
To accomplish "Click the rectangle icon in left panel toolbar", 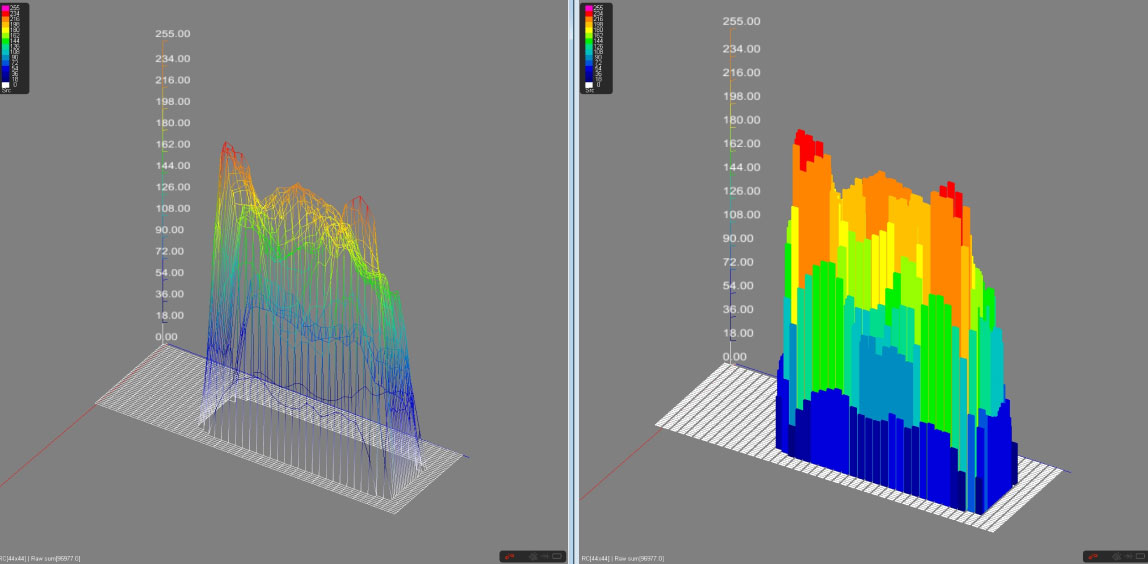I will pos(557,556).
